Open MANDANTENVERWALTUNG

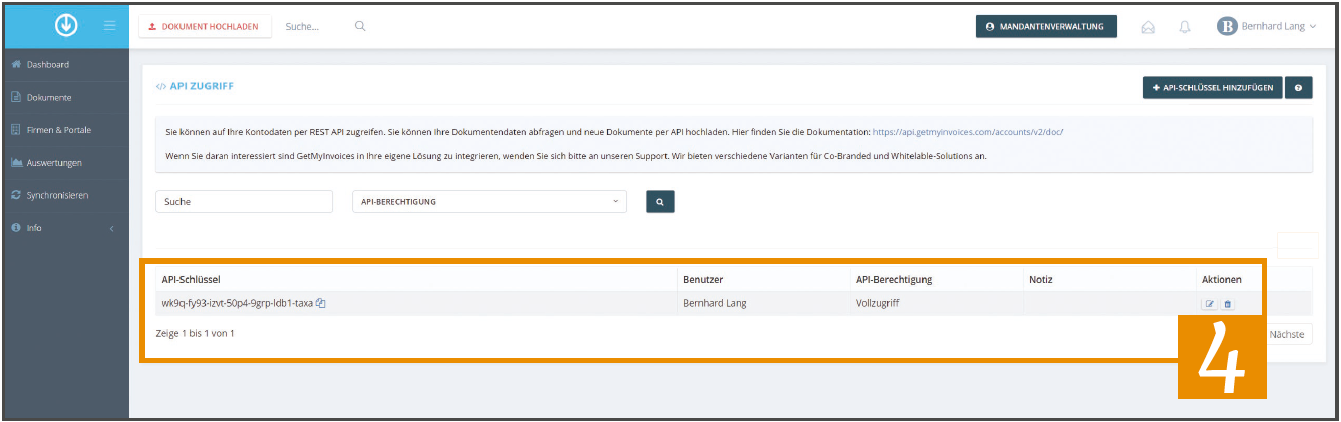click(x=1046, y=27)
